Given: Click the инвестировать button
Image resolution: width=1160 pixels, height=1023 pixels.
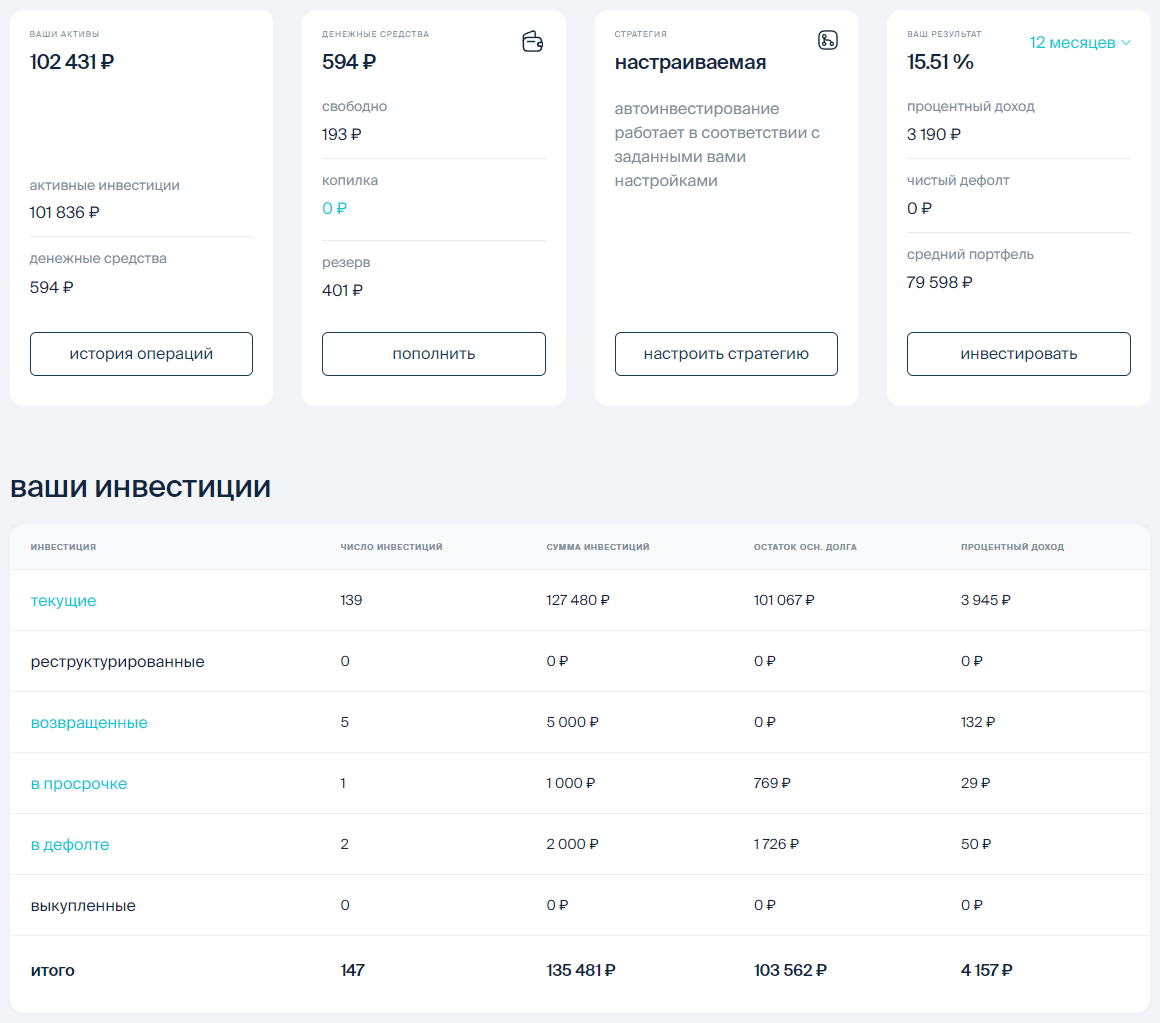Looking at the screenshot, I should pyautogui.click(x=1018, y=353).
